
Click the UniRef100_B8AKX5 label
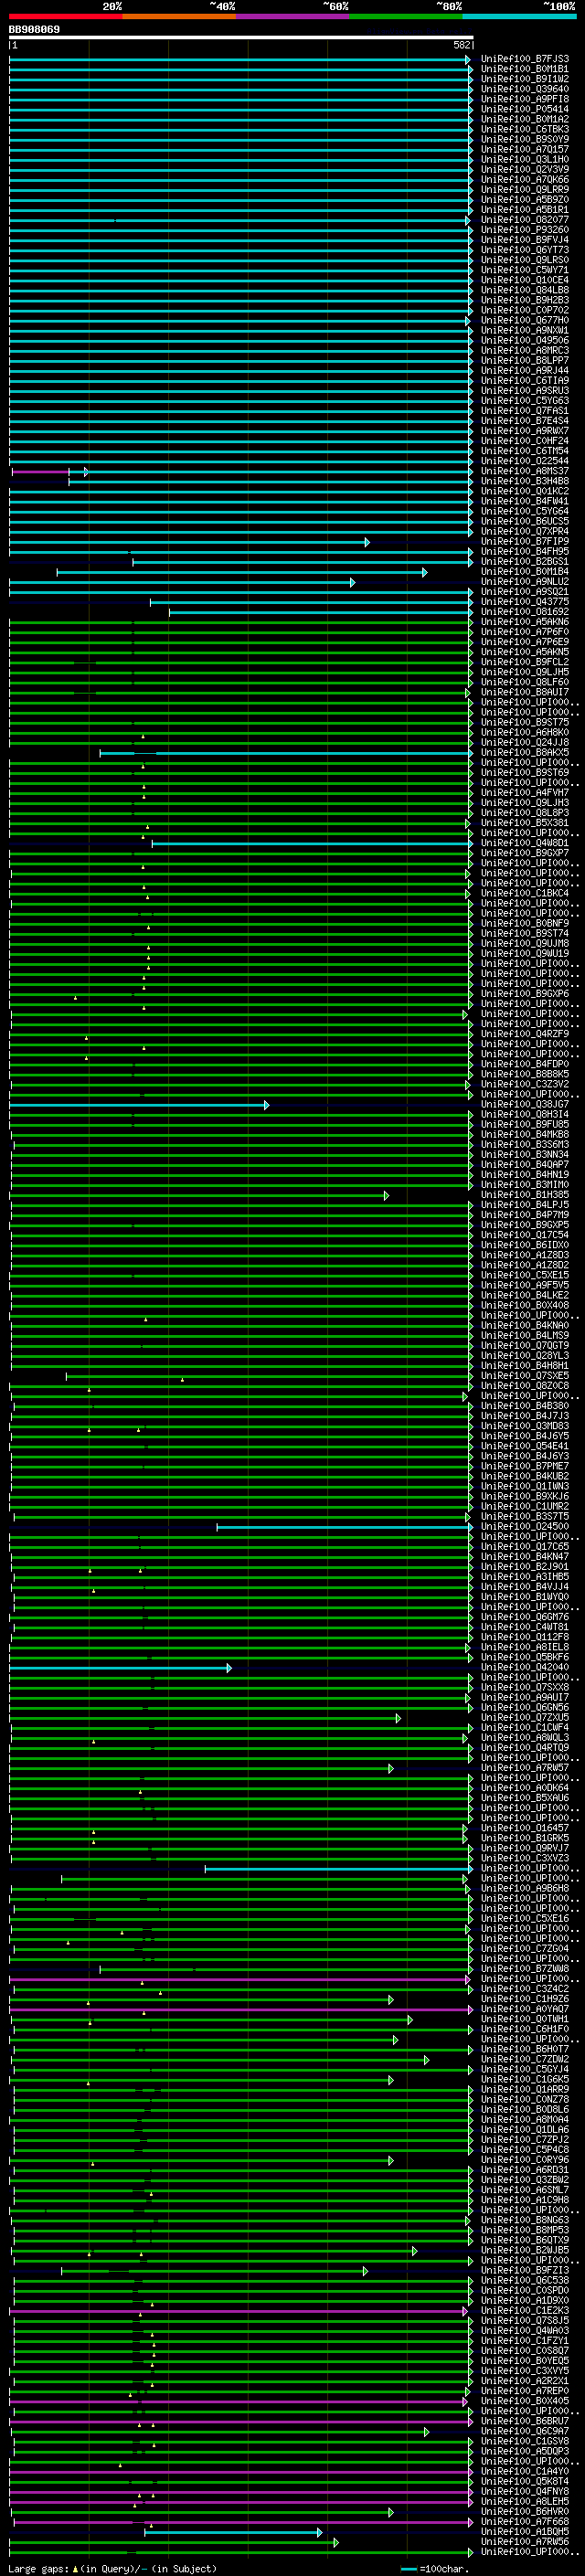tap(525, 753)
